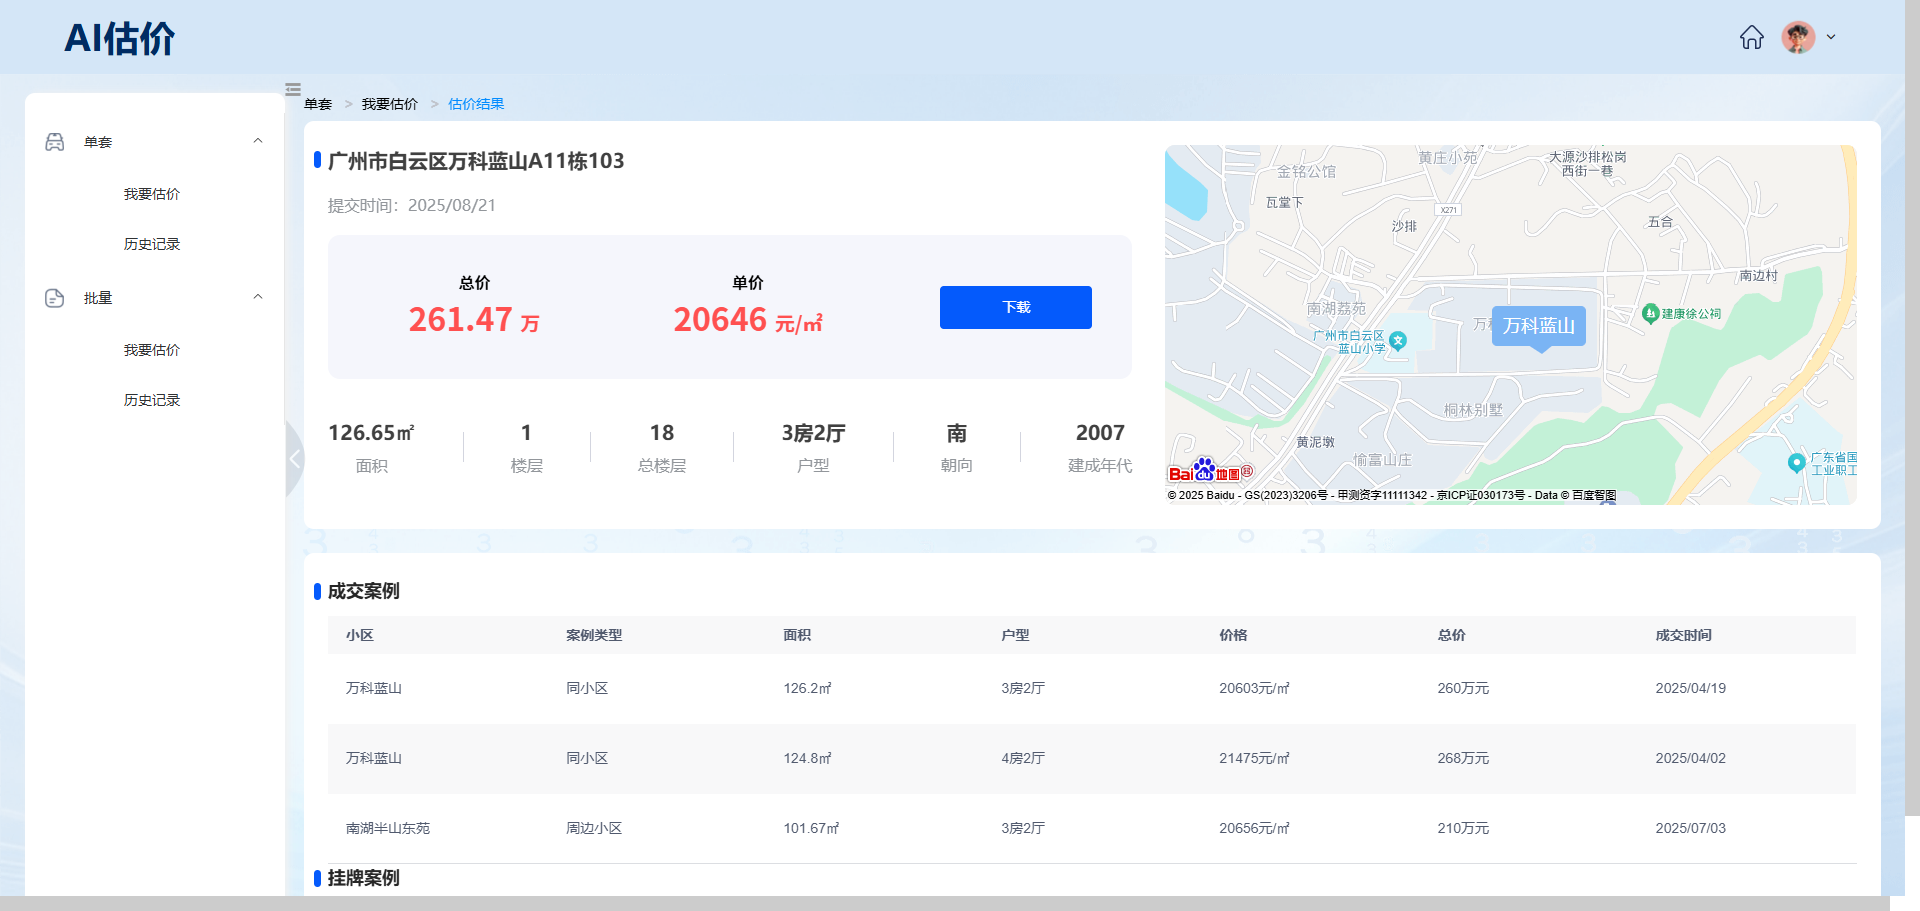Open 历史记录 under 单套
This screenshot has width=1920, height=911.
[152, 244]
